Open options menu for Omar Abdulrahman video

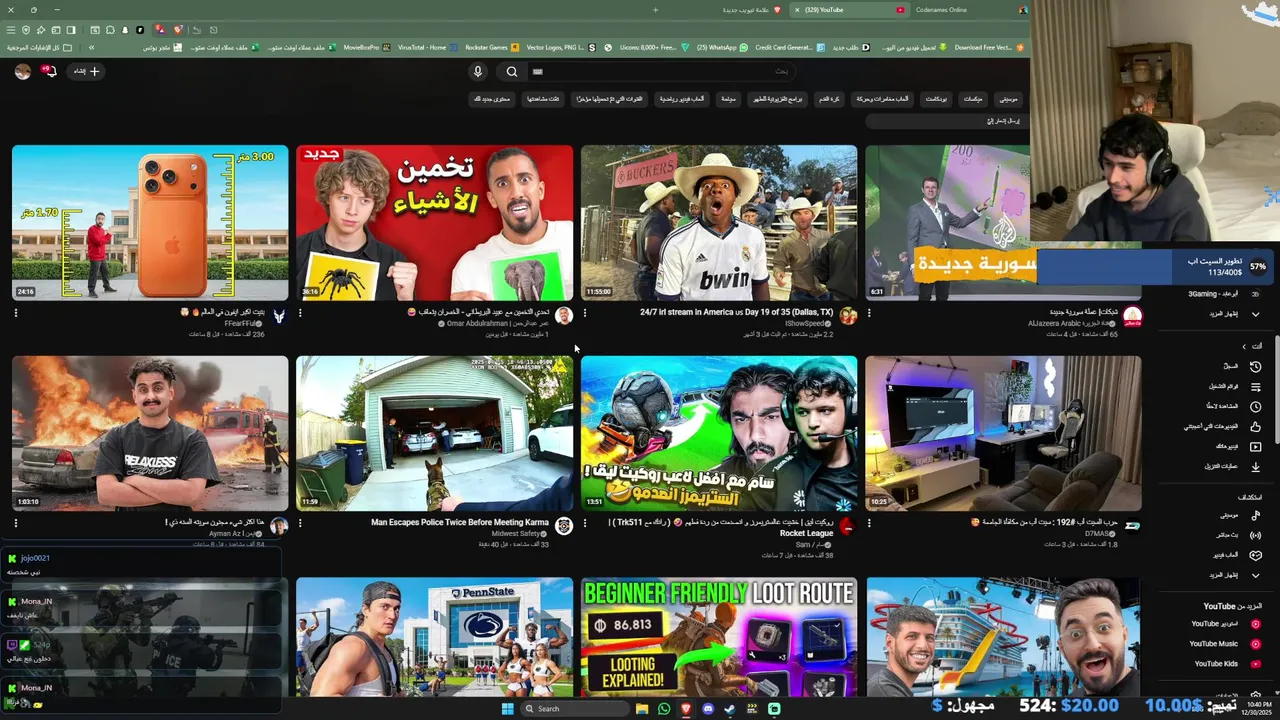[300, 313]
